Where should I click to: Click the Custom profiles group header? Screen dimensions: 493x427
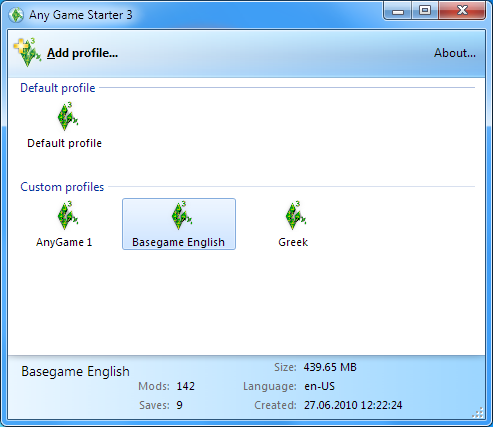coord(62,187)
